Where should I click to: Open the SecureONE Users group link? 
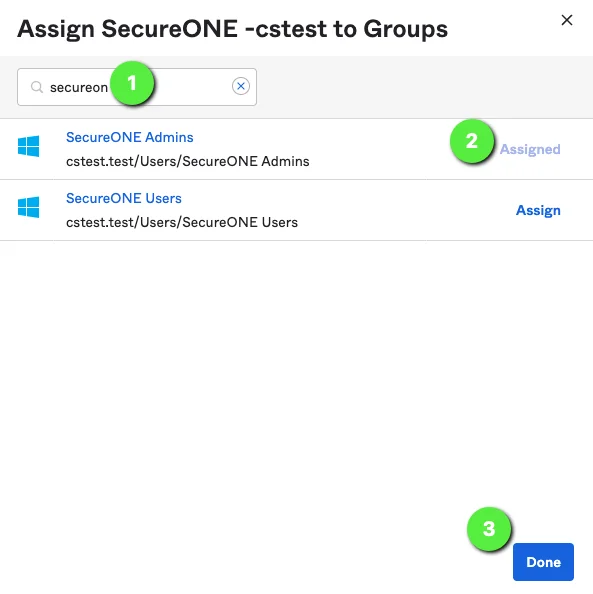point(124,199)
